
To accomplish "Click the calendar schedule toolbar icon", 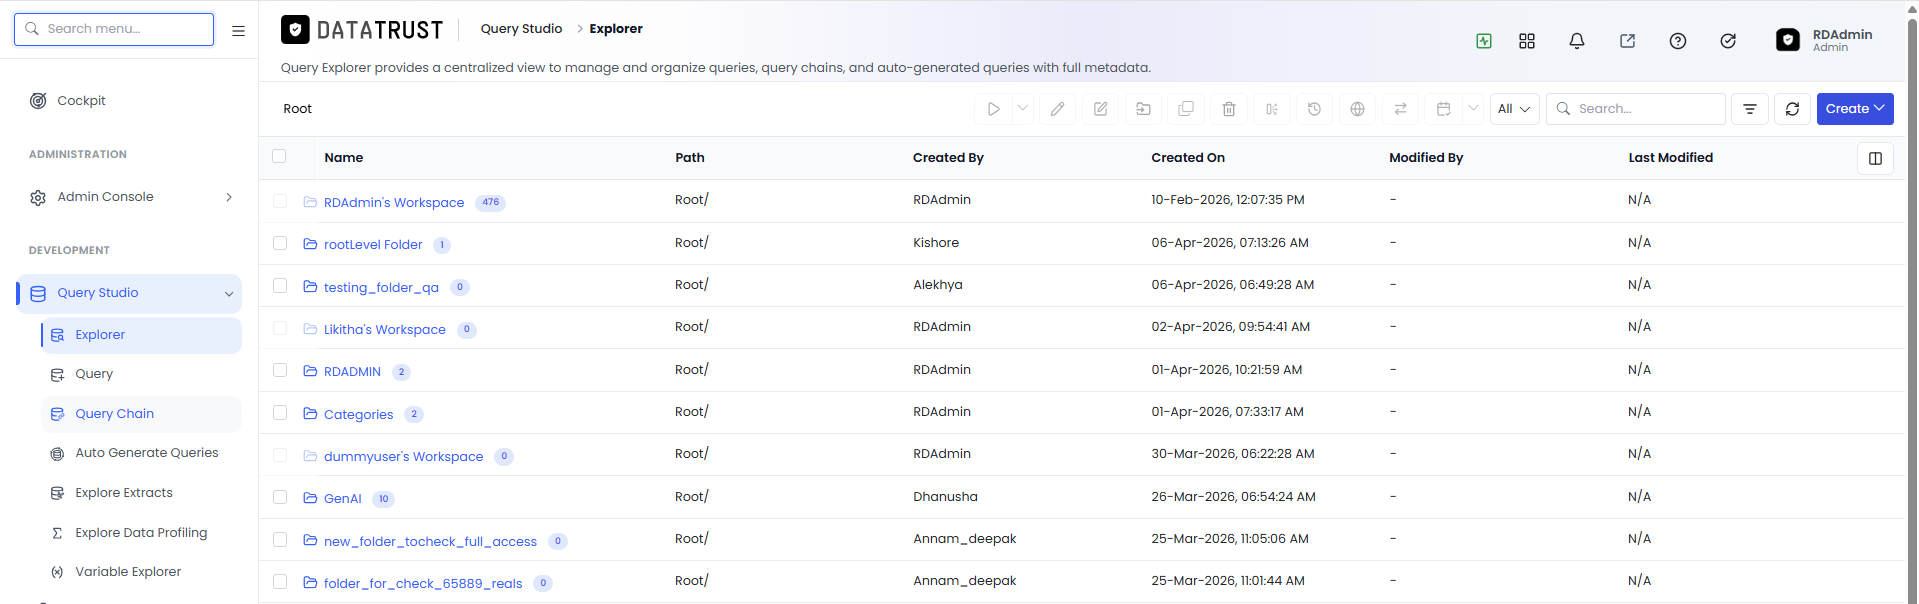I will [1443, 109].
